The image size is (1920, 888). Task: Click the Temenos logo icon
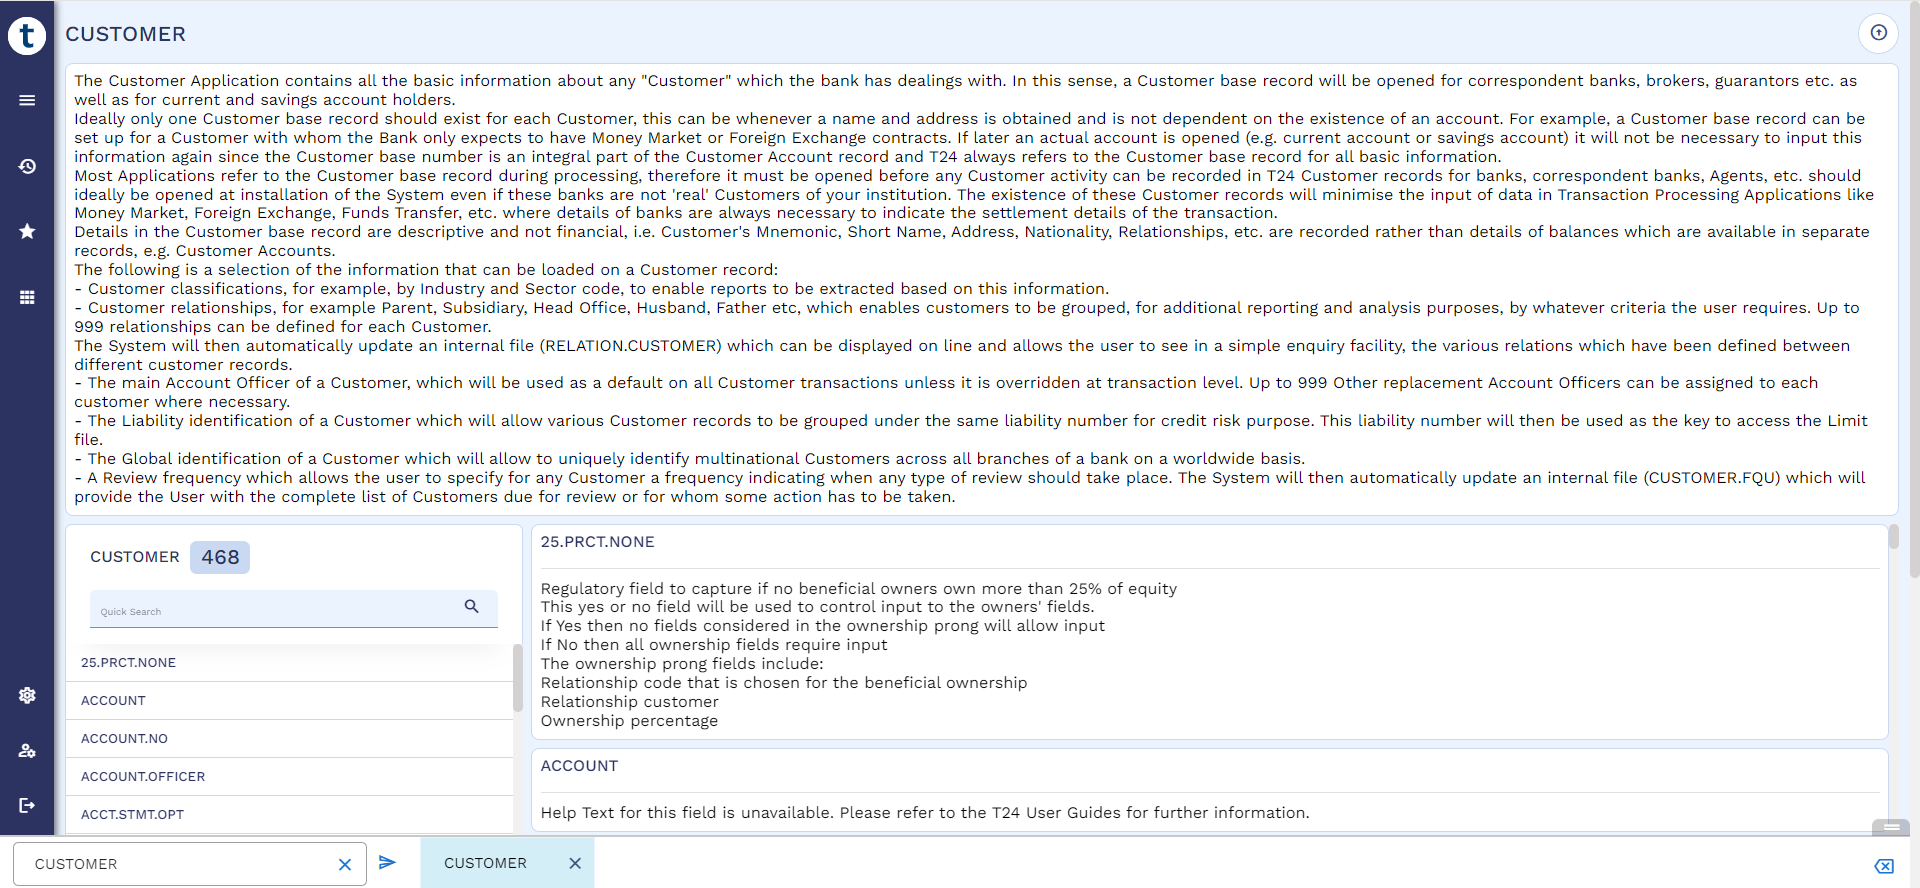click(27, 36)
